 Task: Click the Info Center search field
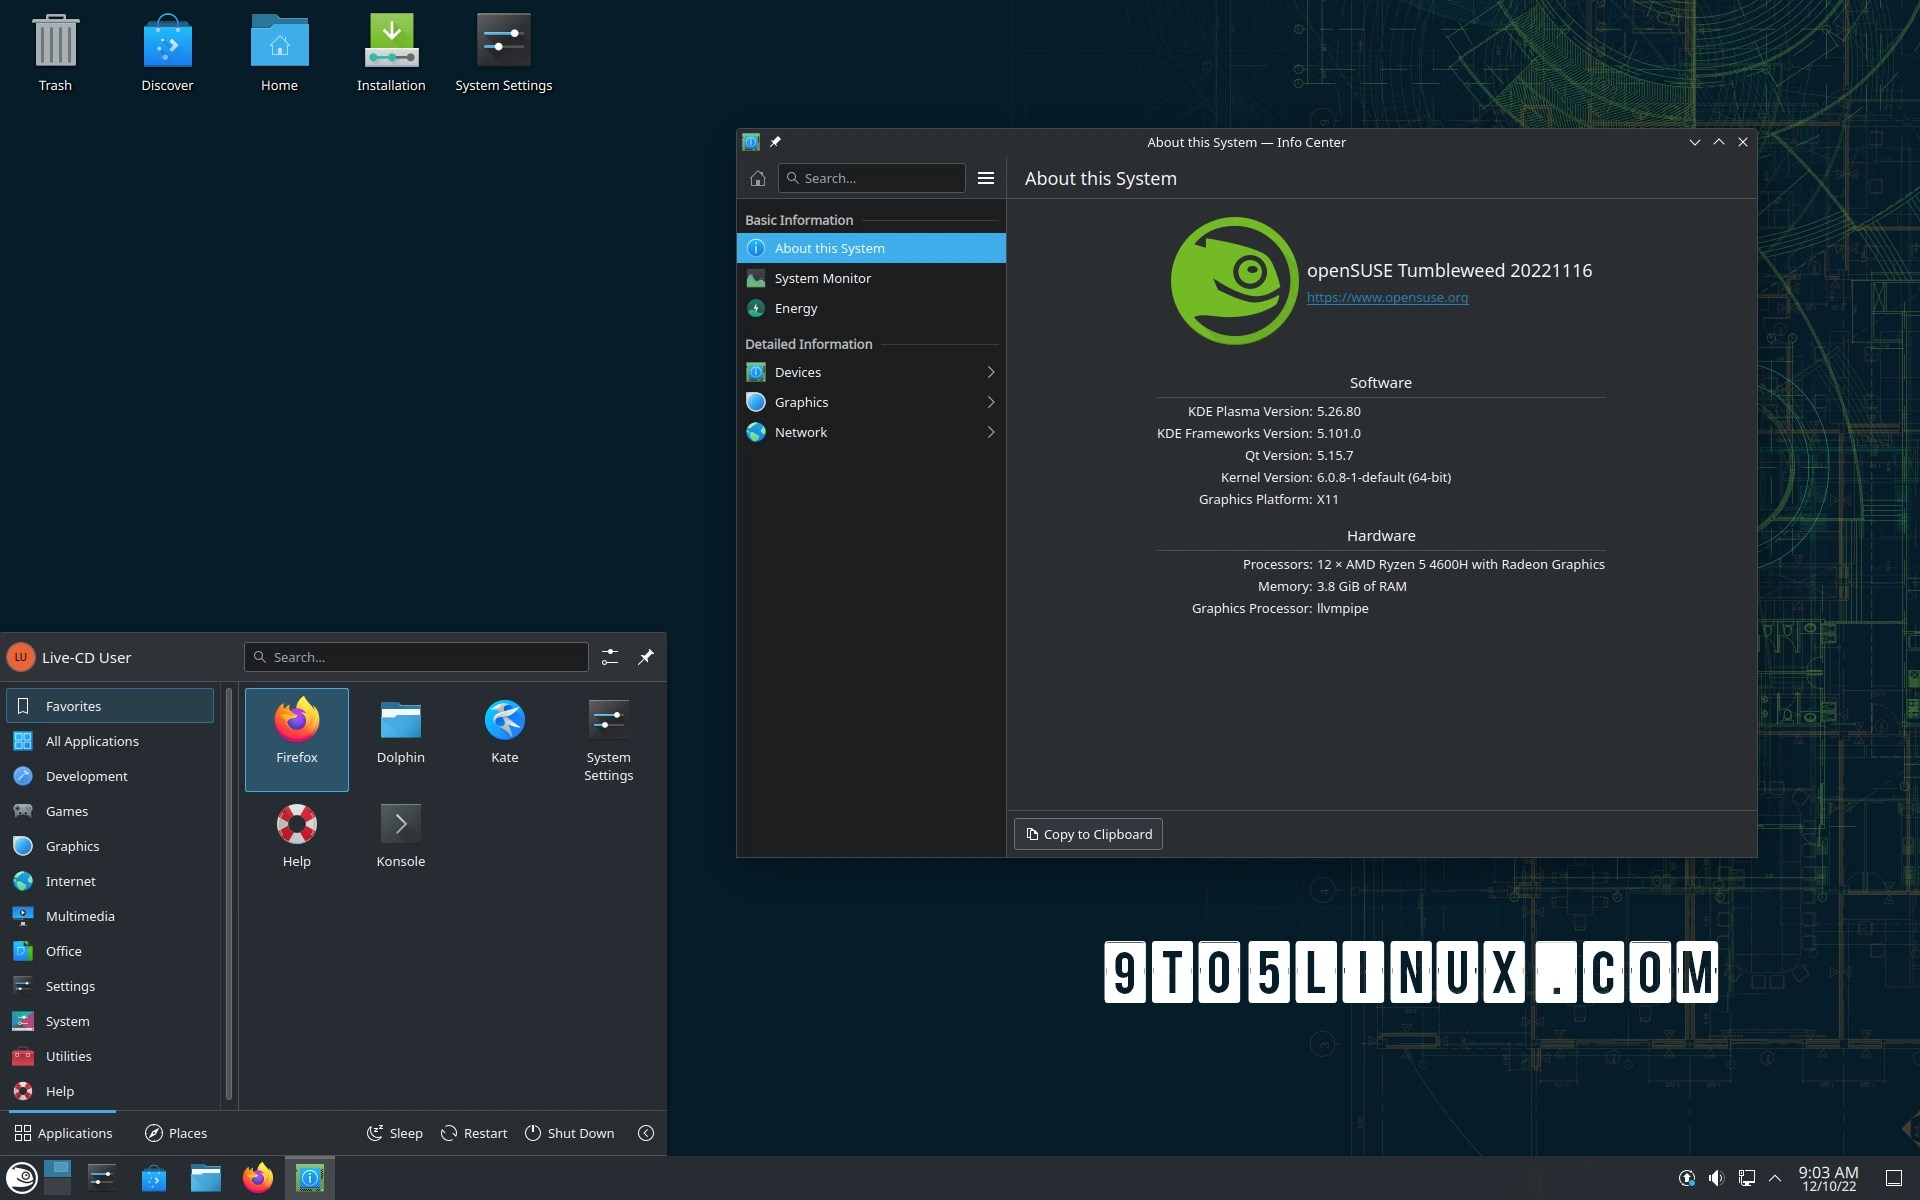[870, 178]
